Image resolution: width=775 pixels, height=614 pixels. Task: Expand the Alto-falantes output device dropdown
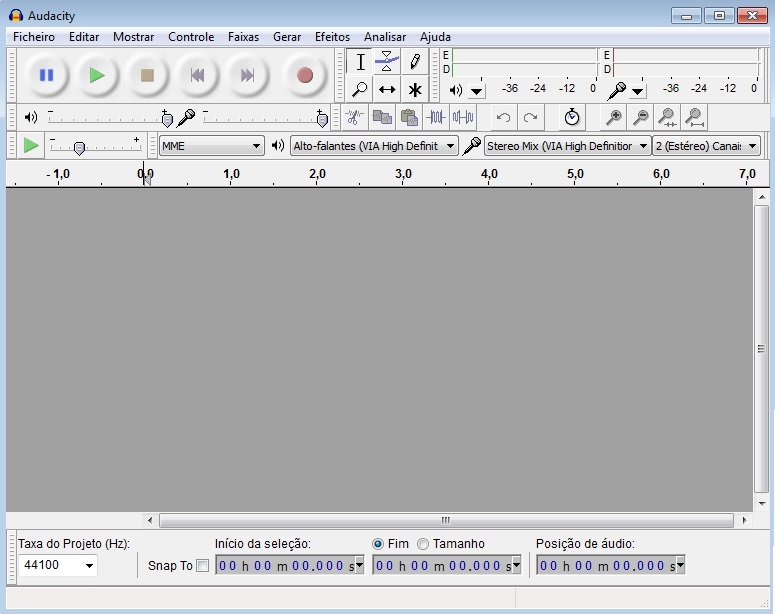[373, 146]
